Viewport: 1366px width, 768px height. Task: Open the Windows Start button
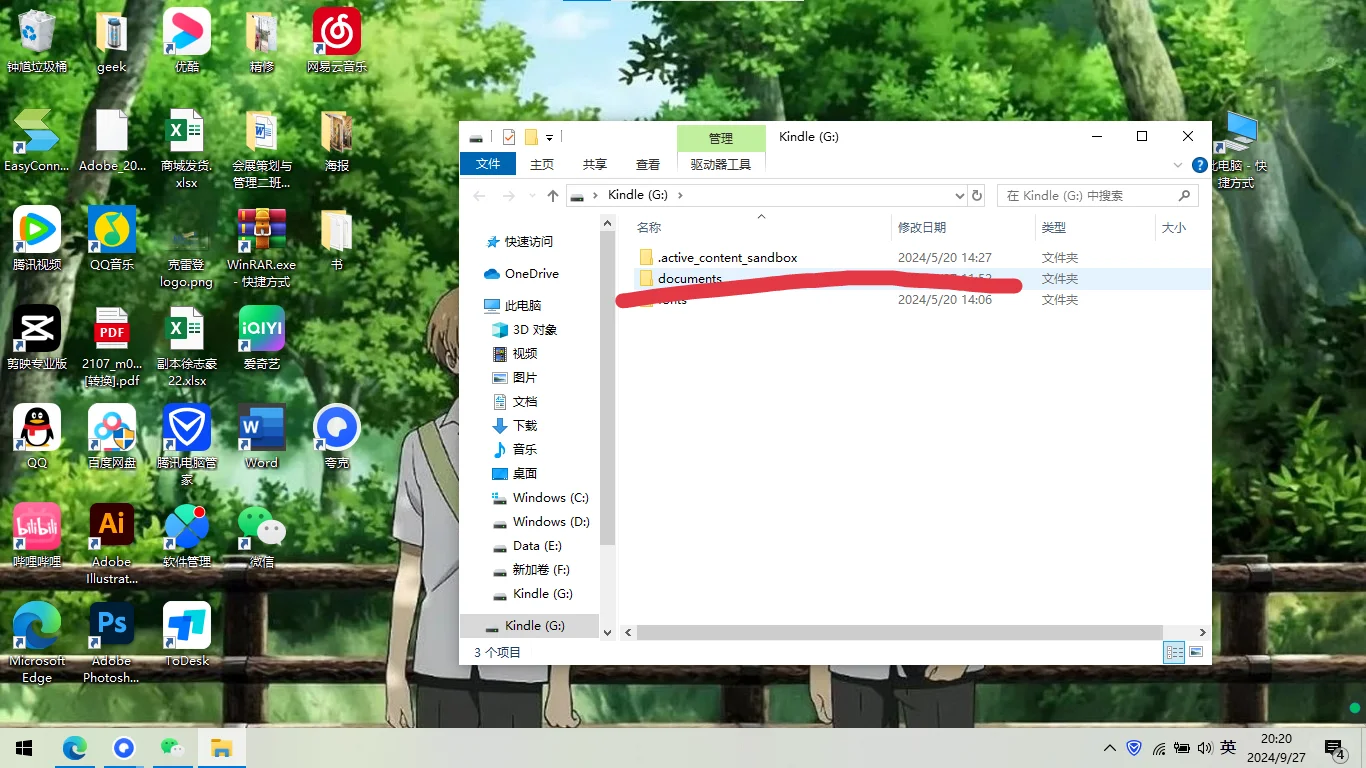24,748
